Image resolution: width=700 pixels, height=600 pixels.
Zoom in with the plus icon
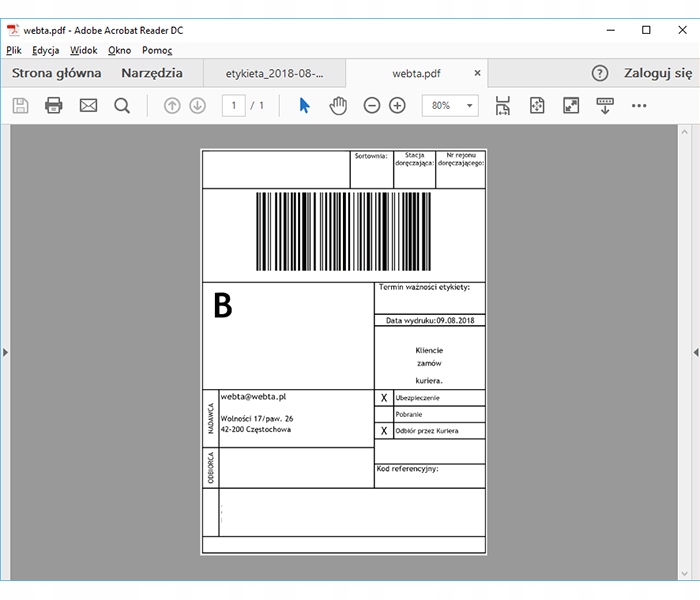tap(397, 106)
